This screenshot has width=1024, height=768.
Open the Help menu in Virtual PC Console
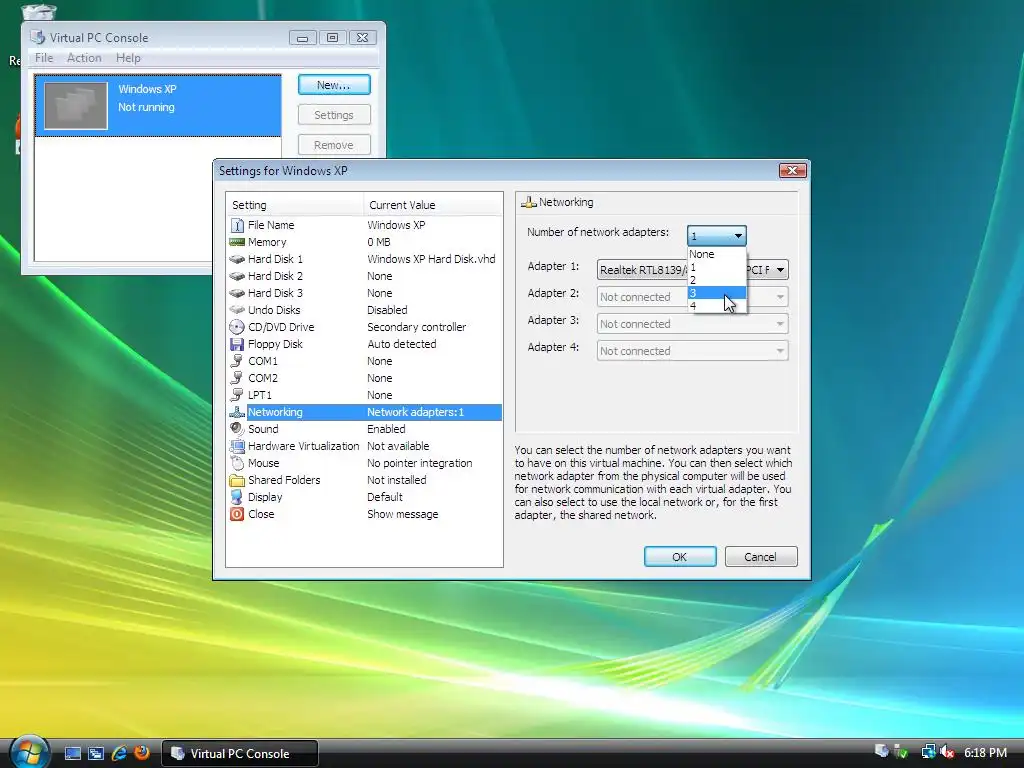[x=128, y=58]
